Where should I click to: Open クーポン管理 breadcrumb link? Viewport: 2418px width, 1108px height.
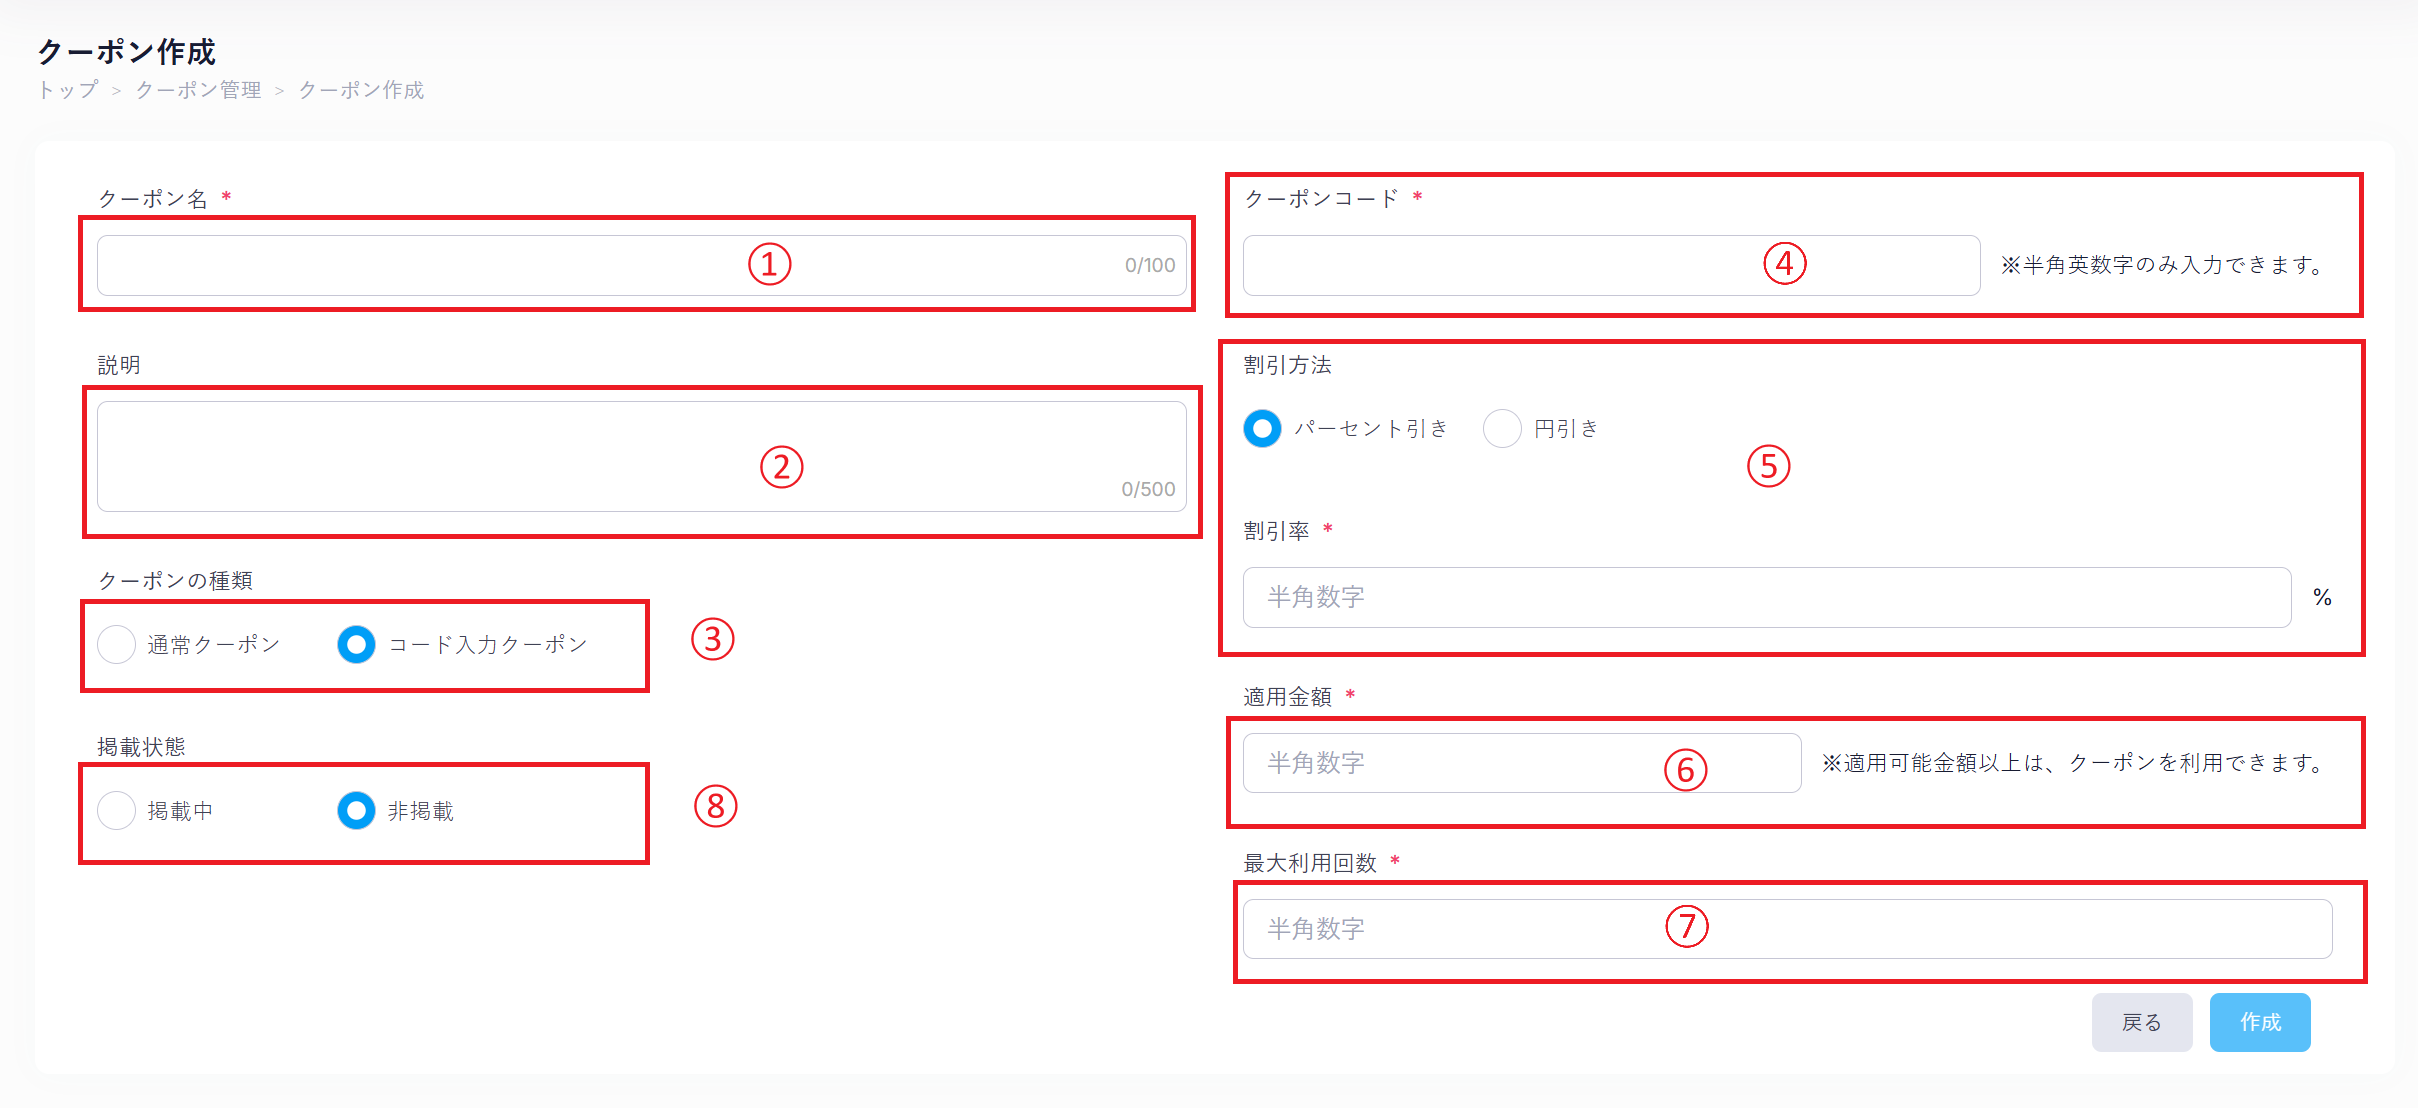[198, 90]
